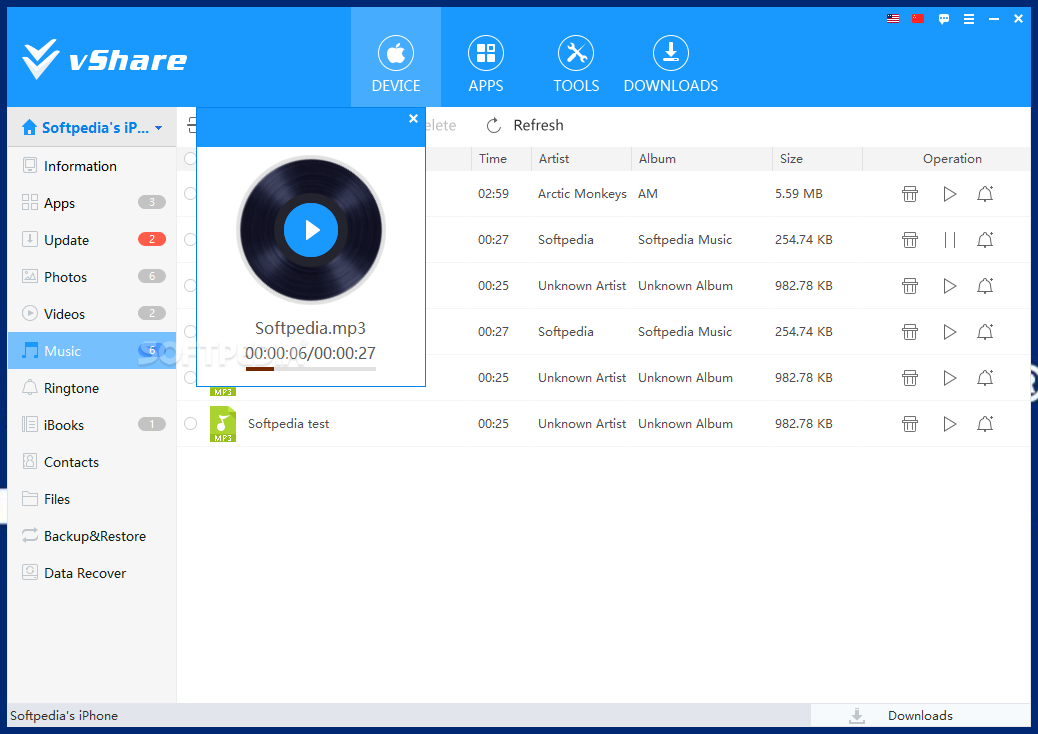Open the Ringtone section

coord(92,388)
